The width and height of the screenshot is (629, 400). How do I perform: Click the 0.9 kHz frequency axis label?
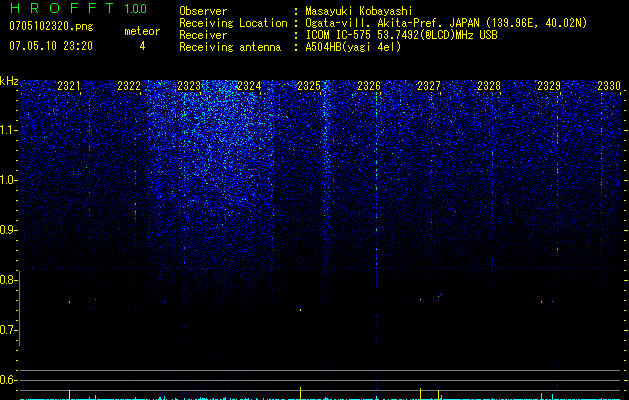click(x=8, y=230)
